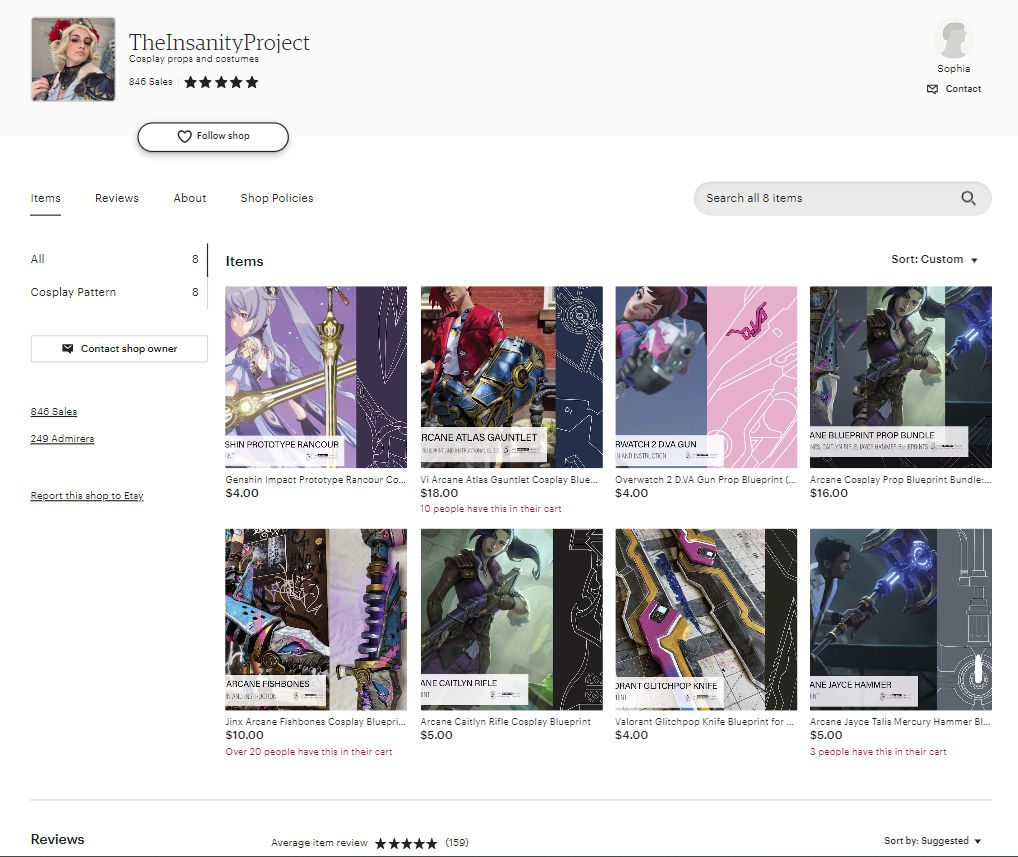This screenshot has height=857, width=1018.
Task: Select the All category filter
Action: tap(114, 259)
